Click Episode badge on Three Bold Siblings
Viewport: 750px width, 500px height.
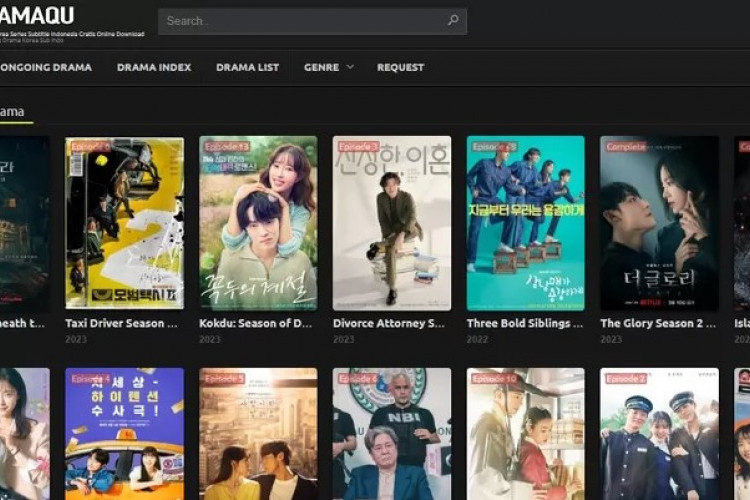495,146
